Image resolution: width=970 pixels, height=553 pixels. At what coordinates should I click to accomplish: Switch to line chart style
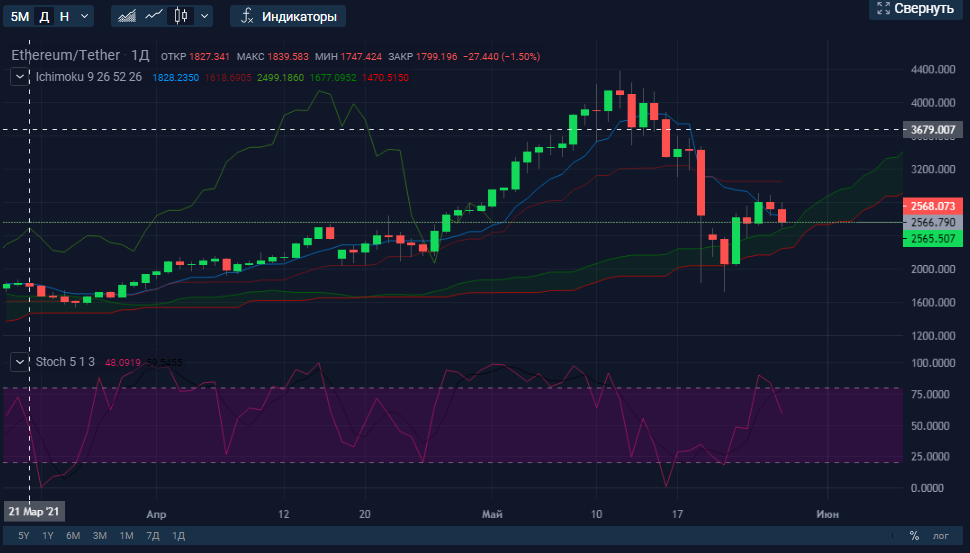pos(153,16)
